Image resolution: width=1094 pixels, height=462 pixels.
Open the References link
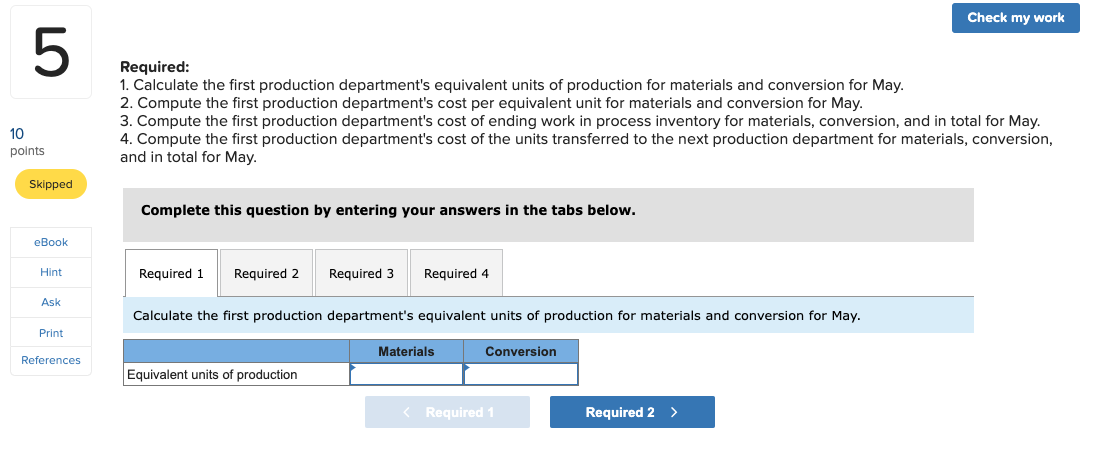[50, 360]
